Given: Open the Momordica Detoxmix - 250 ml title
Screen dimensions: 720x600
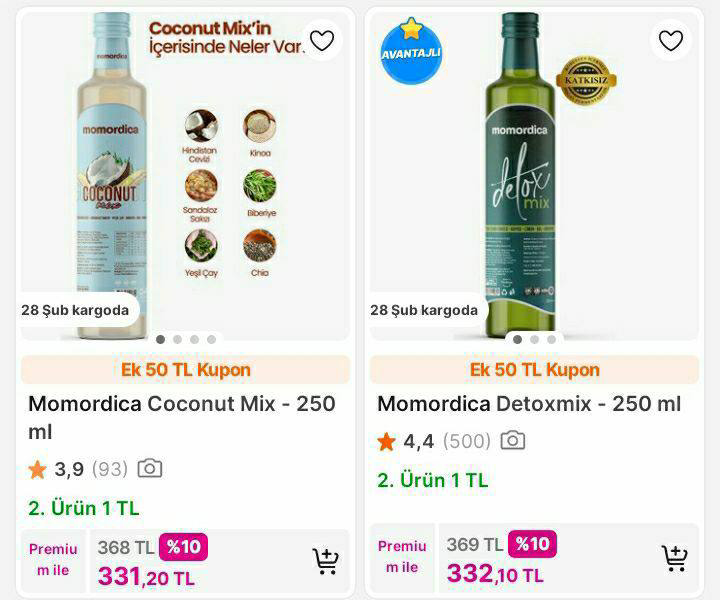Looking at the screenshot, I should click(529, 404).
